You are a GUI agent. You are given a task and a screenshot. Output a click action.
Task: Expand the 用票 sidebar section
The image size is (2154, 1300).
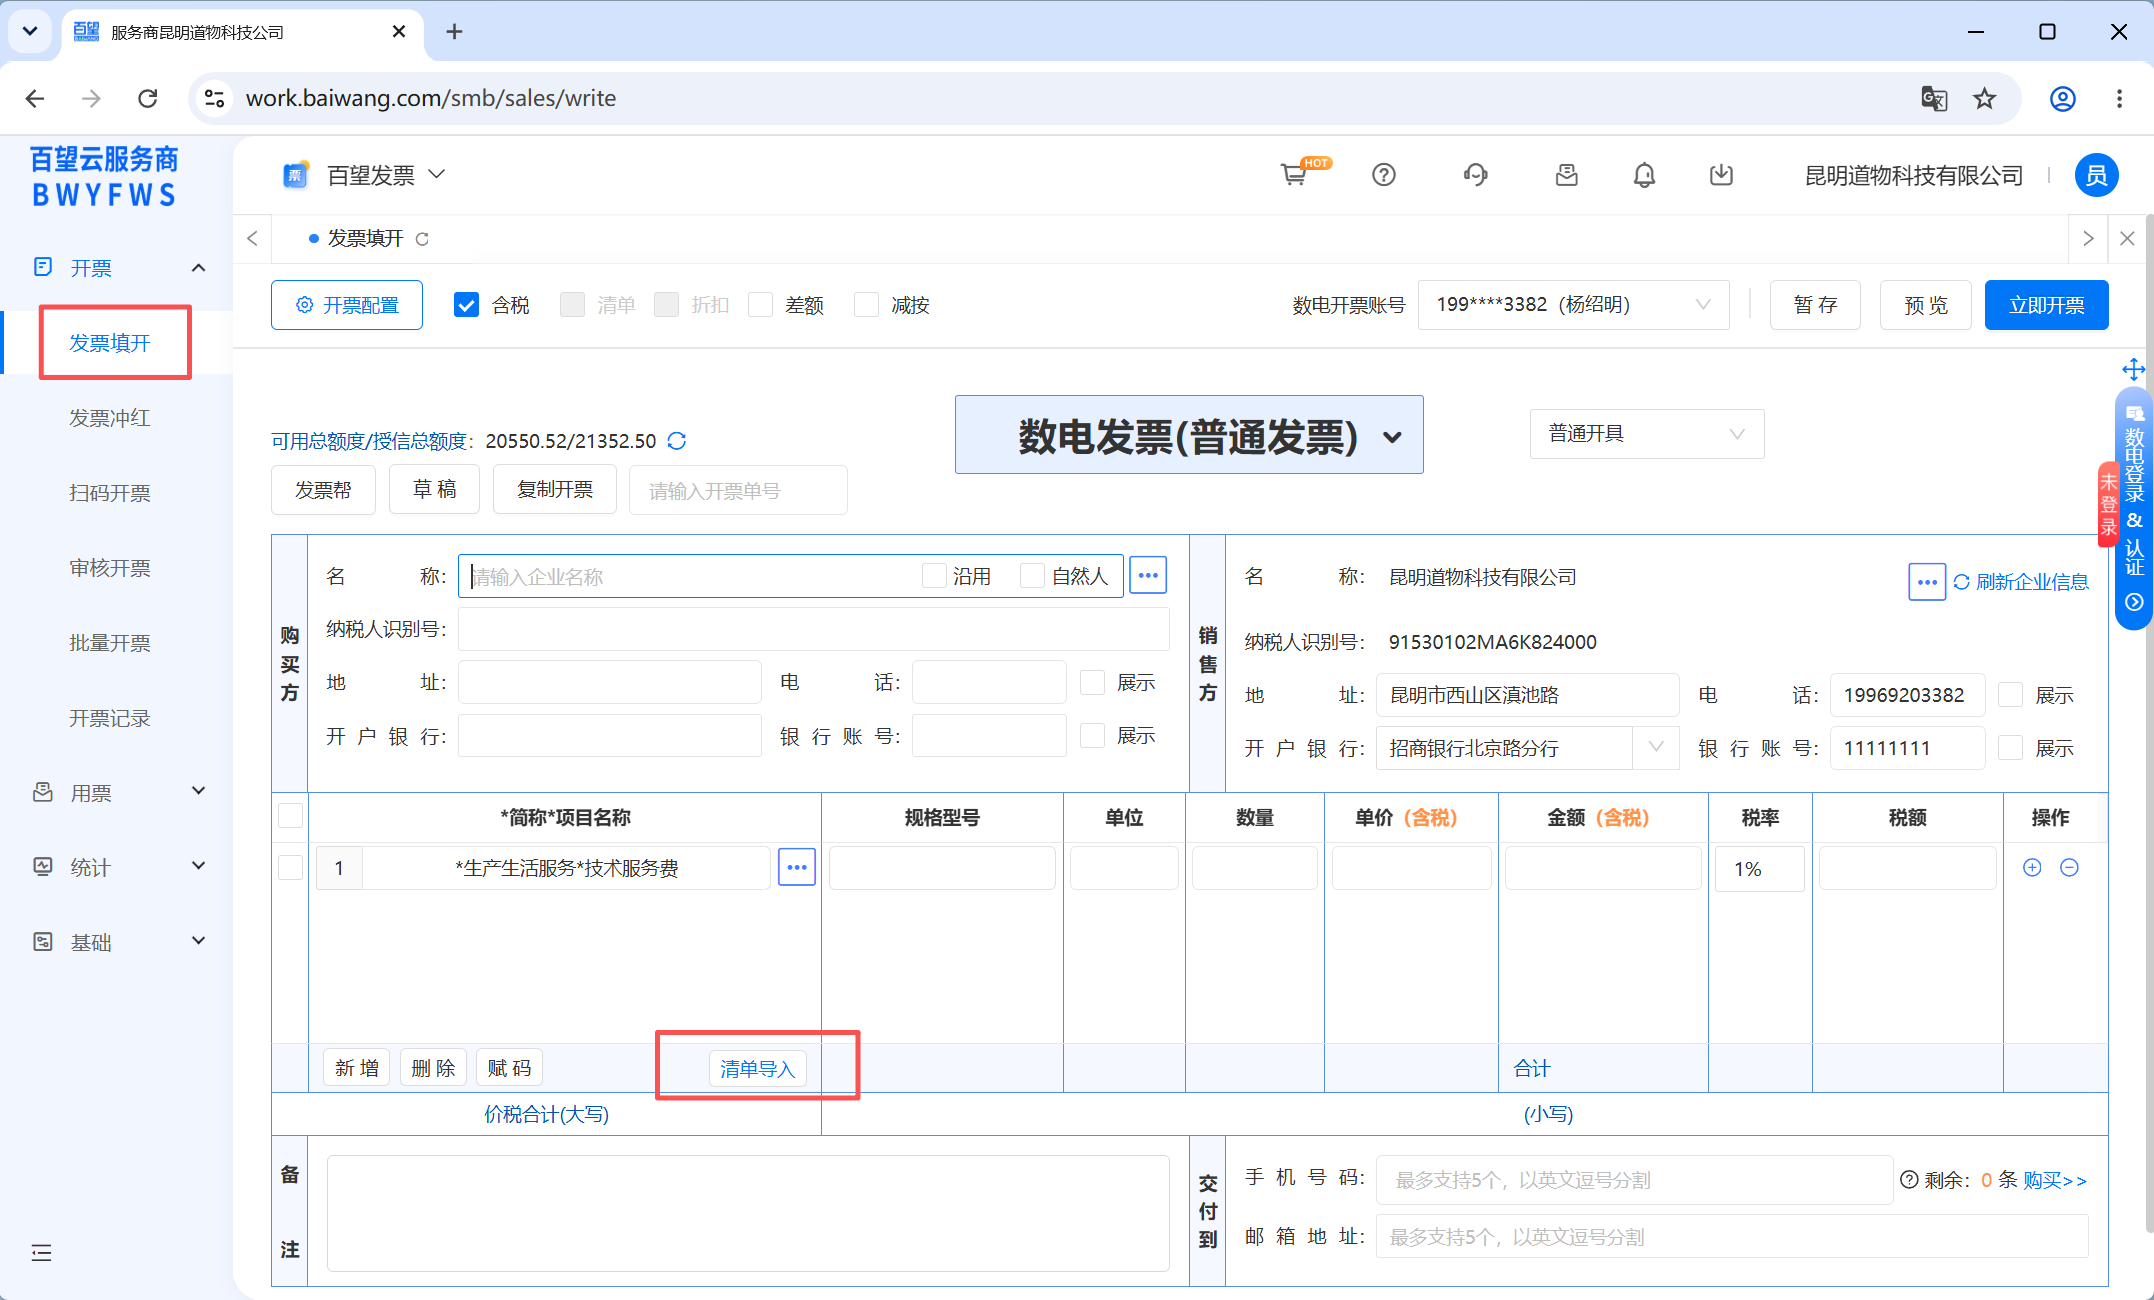(x=198, y=791)
